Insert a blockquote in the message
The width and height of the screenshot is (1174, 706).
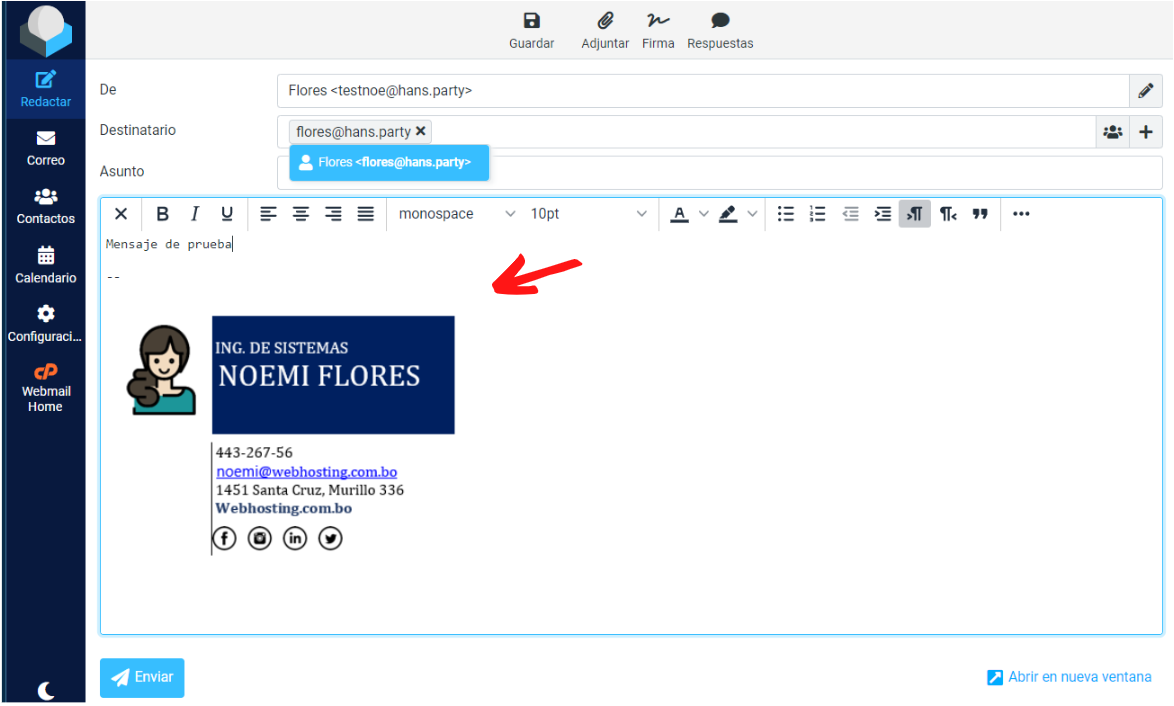(980, 214)
